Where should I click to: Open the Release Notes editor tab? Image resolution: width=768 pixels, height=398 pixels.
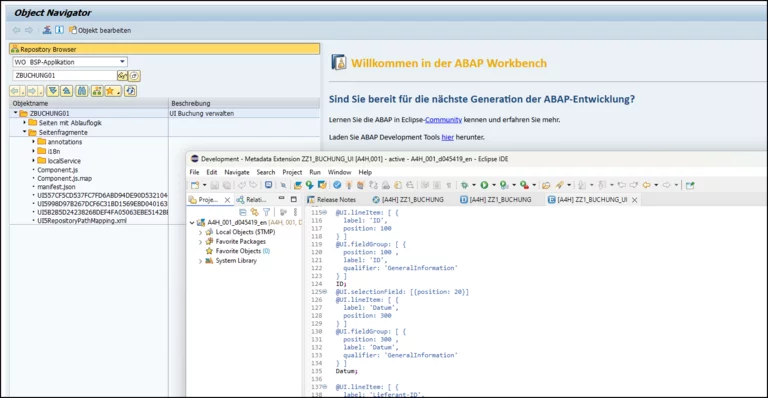(x=331, y=200)
